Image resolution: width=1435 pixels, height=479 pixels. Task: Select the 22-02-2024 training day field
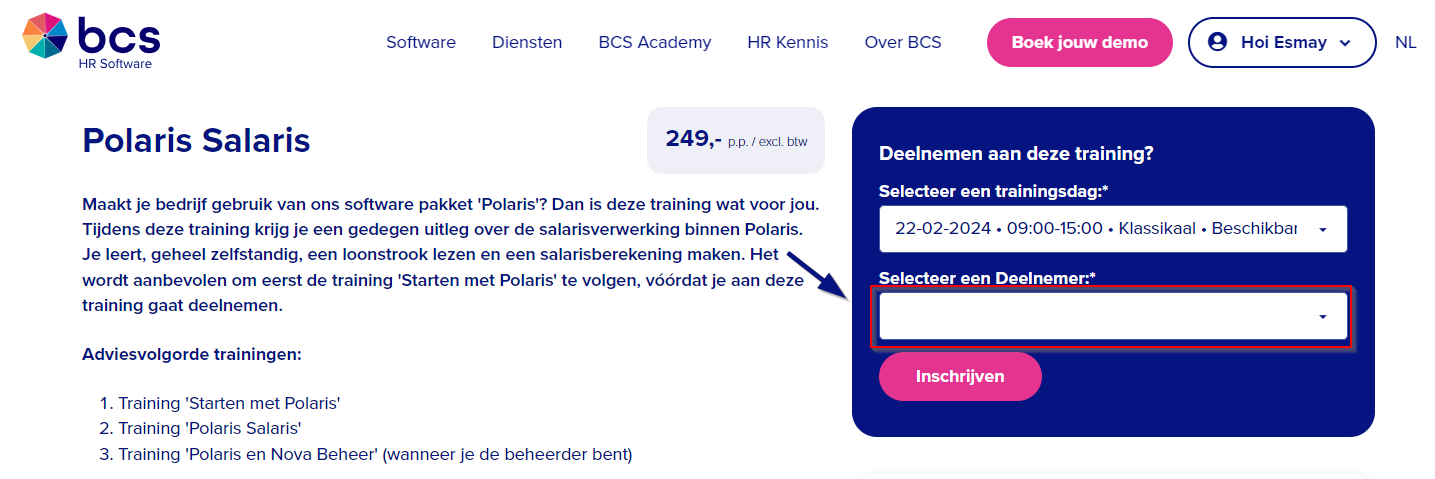pyautogui.click(x=1113, y=229)
